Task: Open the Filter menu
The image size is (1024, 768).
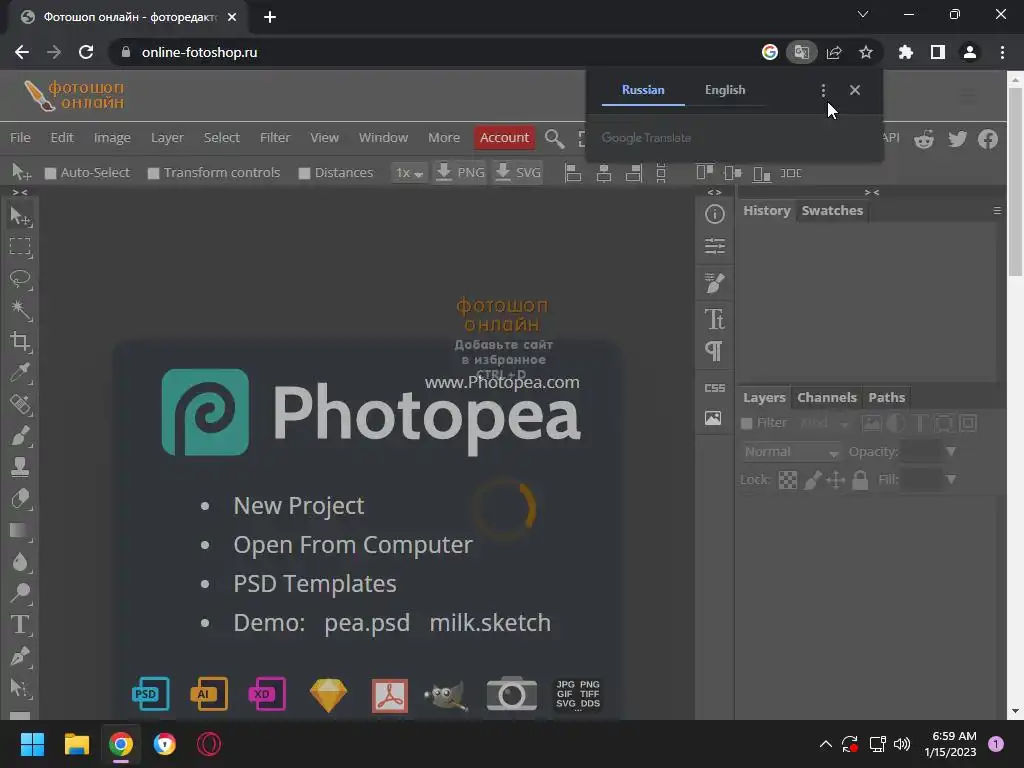Action: tap(274, 138)
